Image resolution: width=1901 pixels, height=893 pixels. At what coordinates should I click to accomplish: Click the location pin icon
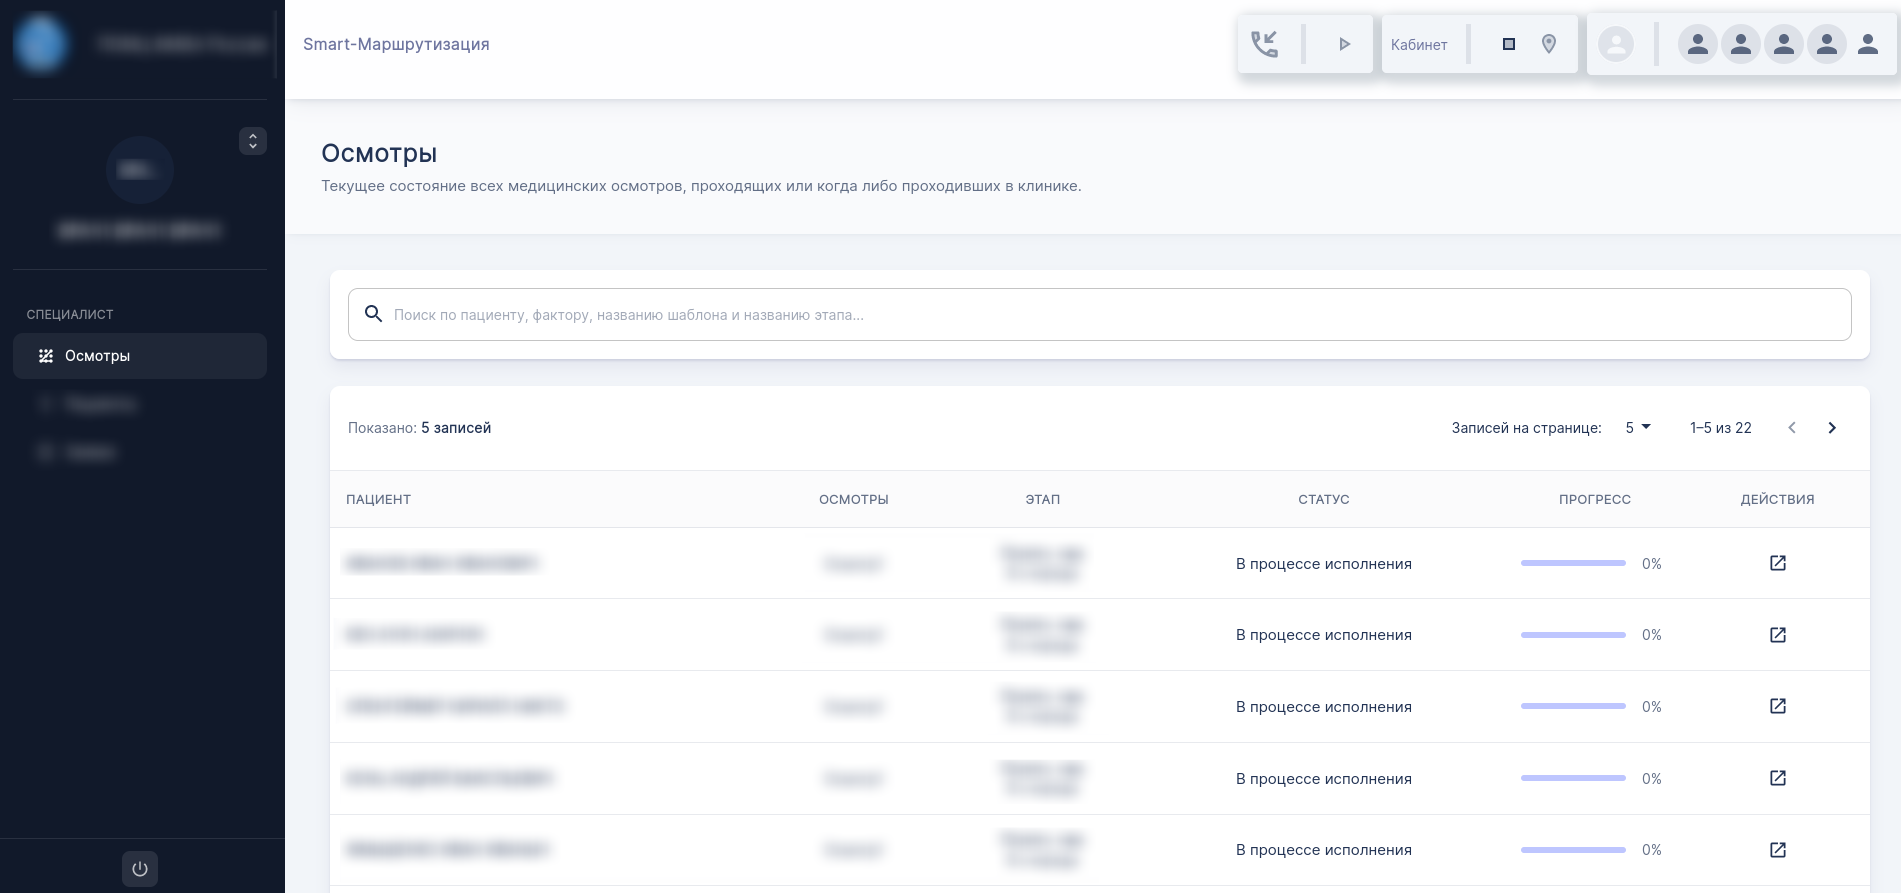(x=1549, y=44)
